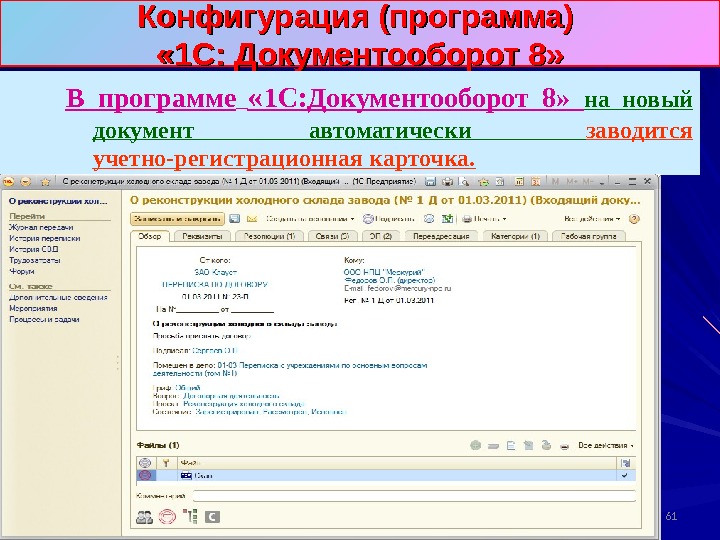Click the grey minus remove file icon

(x=493, y=446)
